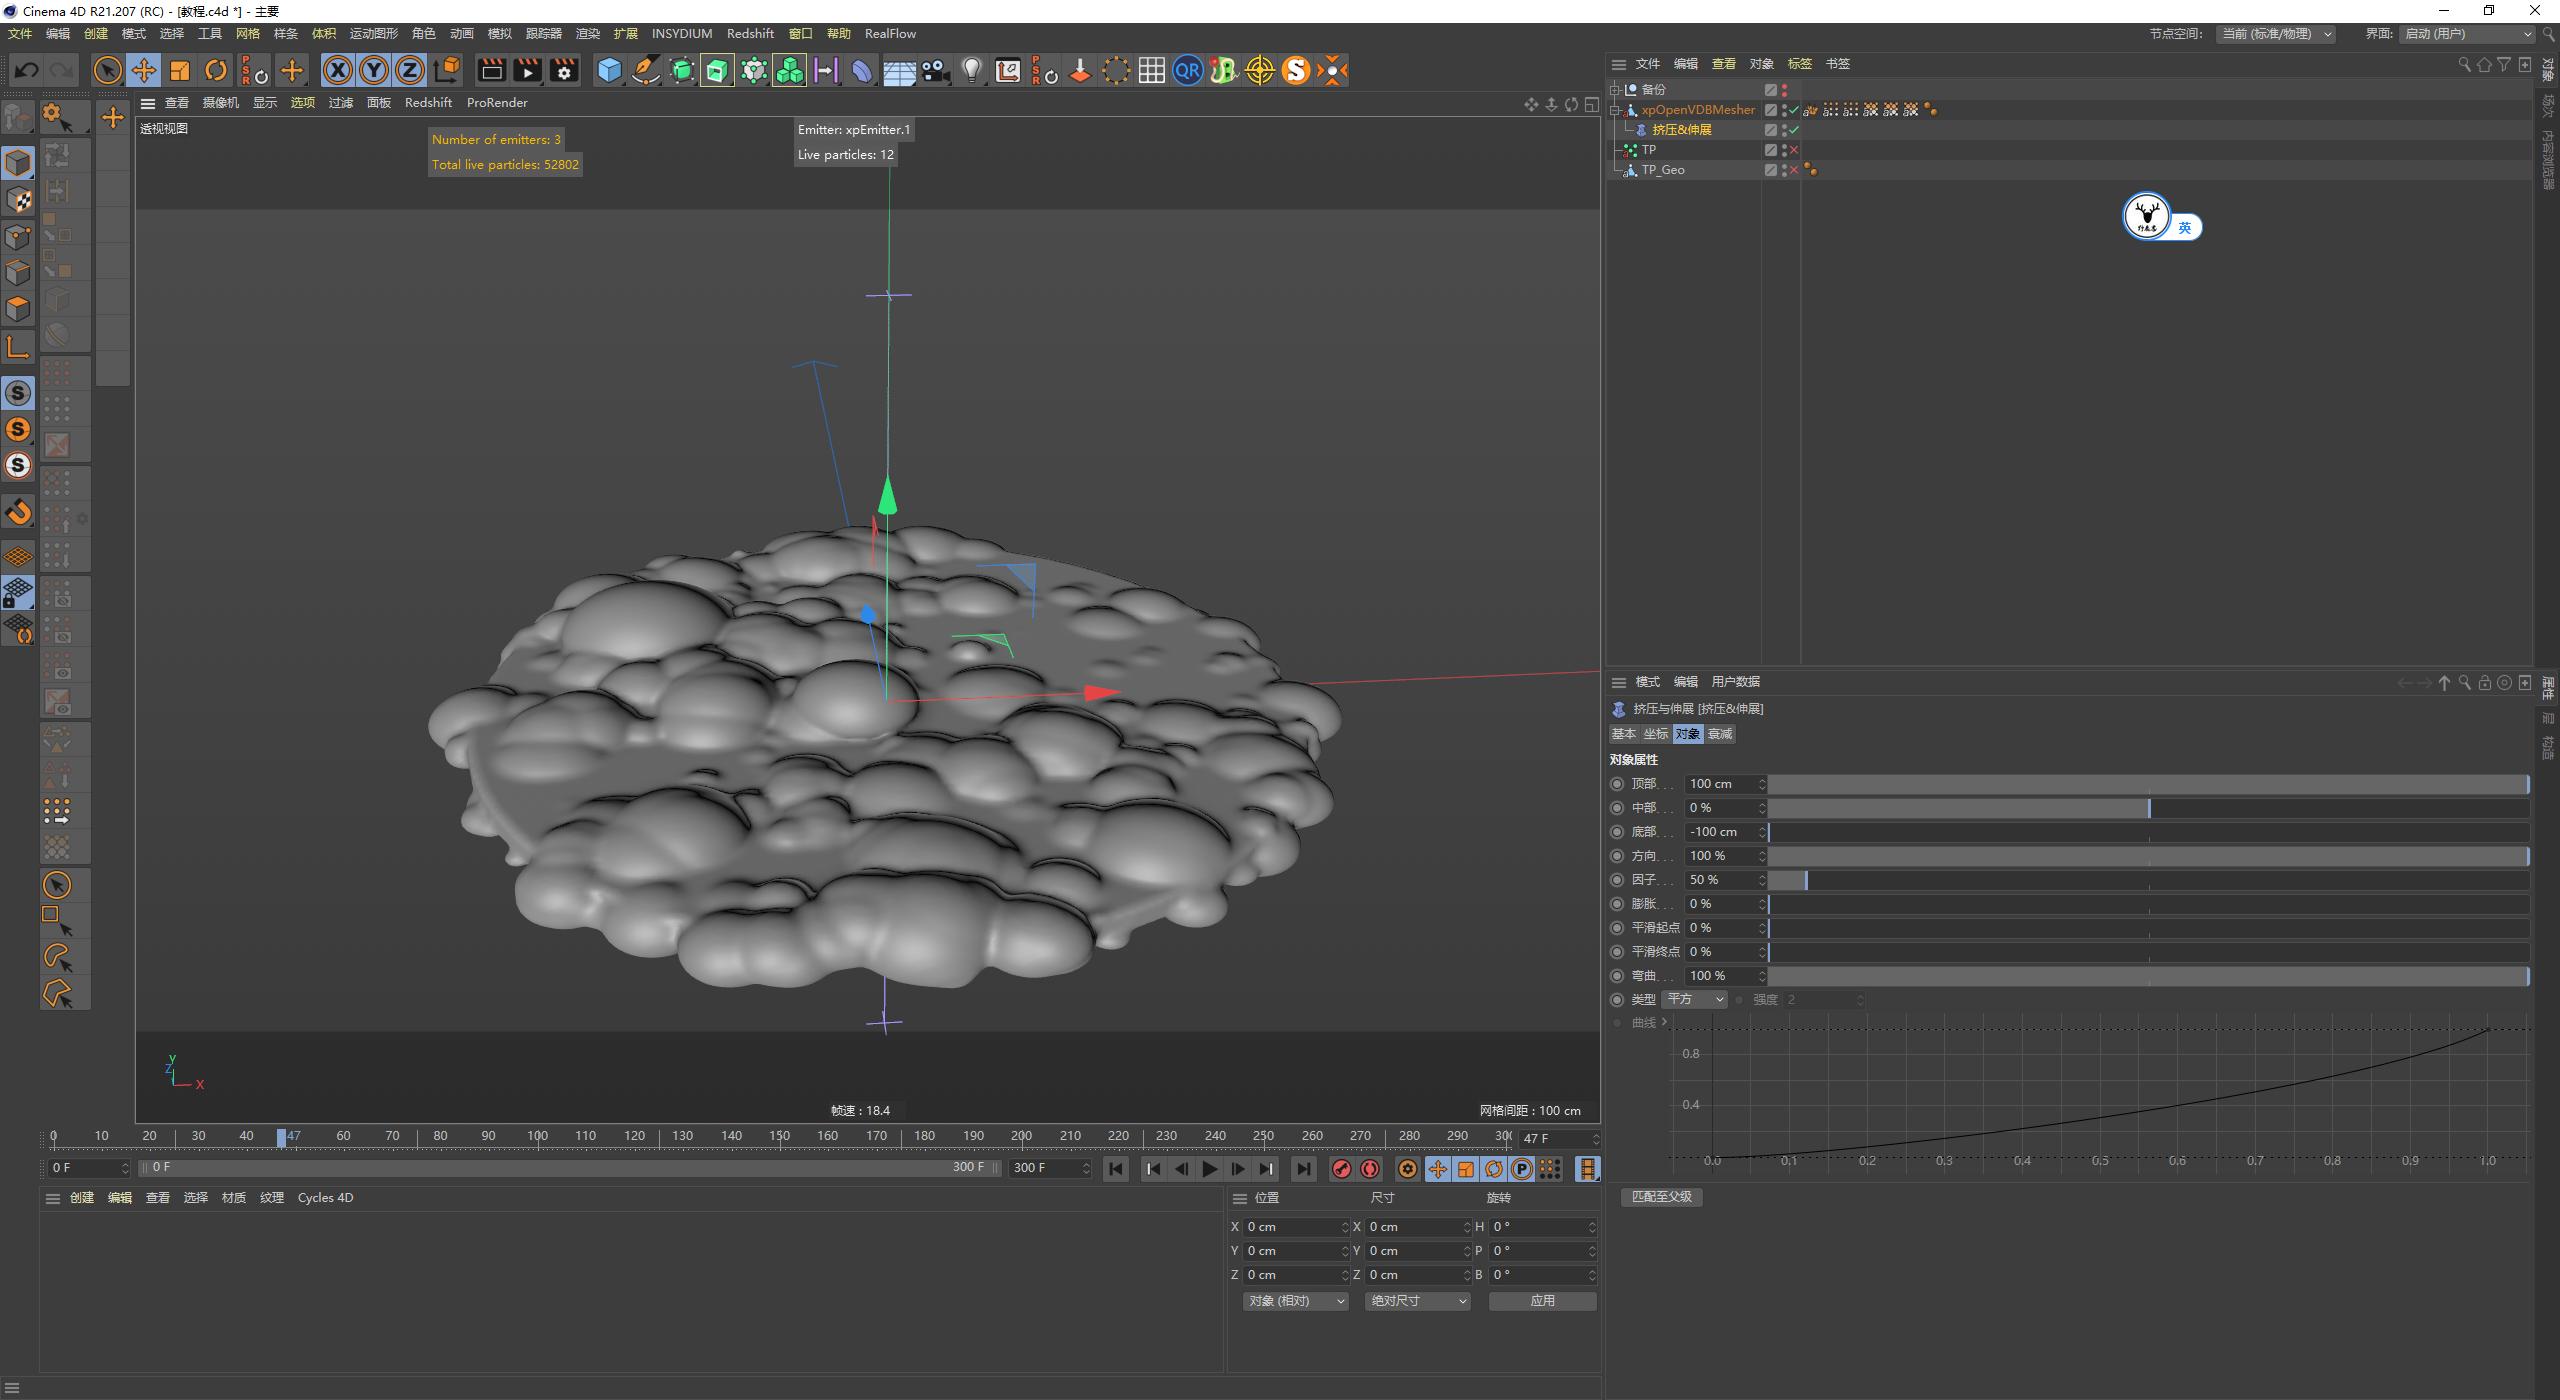Select the Move tool in the toolbar
This screenshot has height=1400, width=2560.
(x=144, y=70)
